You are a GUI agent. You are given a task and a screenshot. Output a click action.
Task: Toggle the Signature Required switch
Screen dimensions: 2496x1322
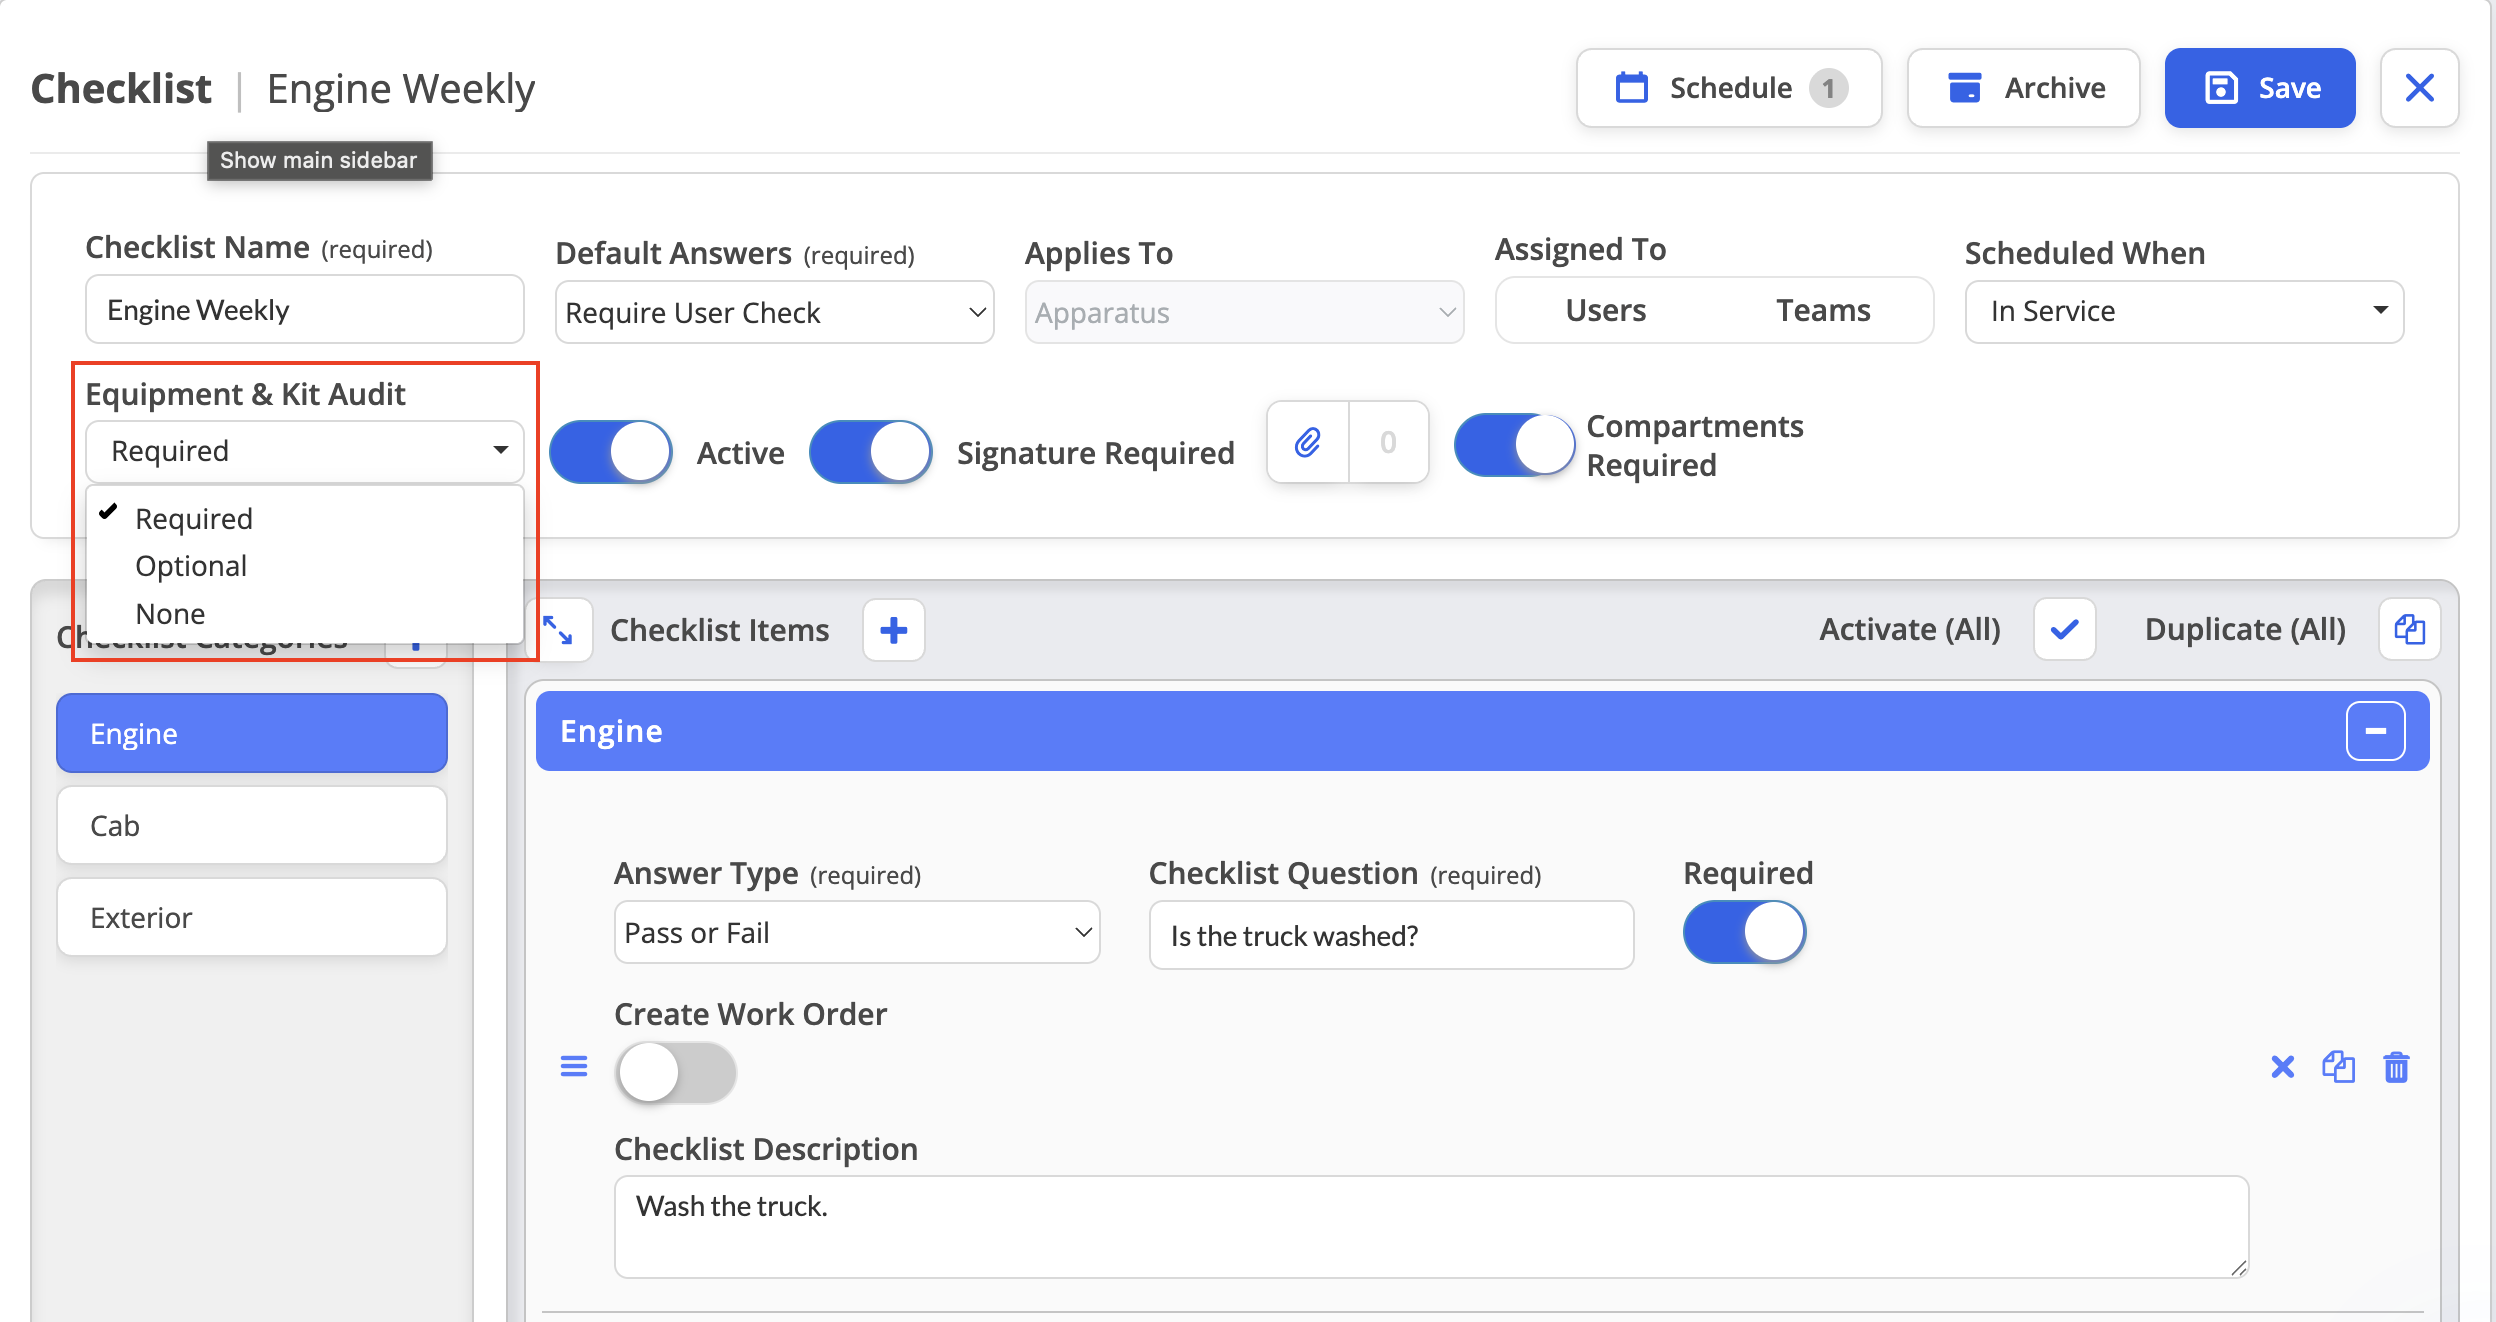point(871,452)
